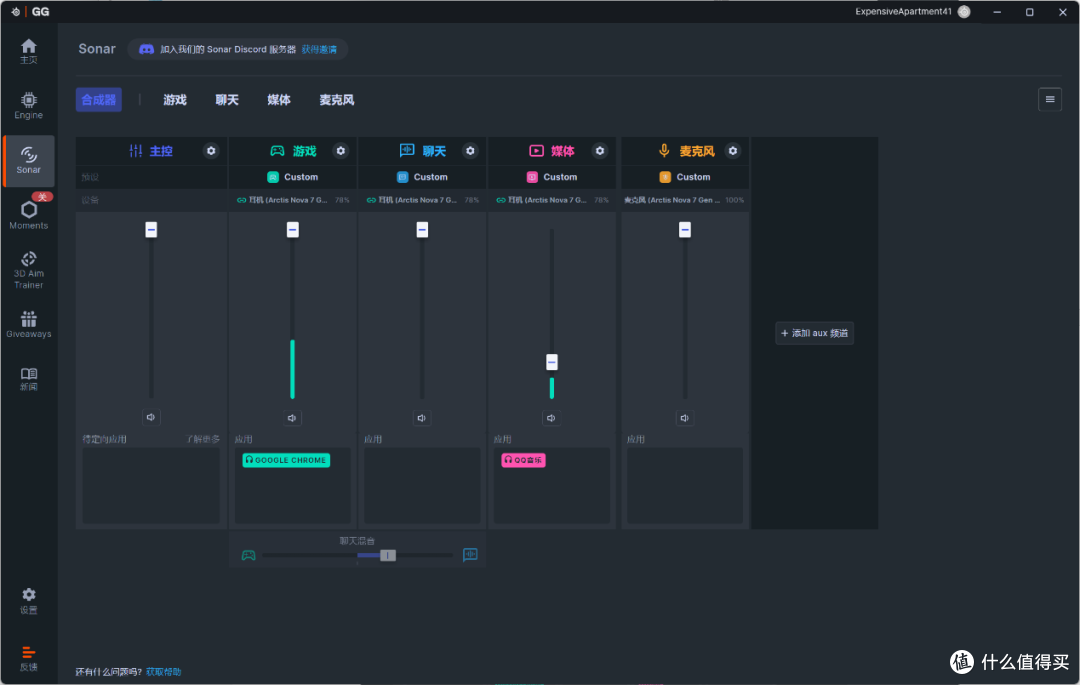Image resolution: width=1080 pixels, height=685 pixels.
Task: Click the 聊天 chat header icon
Action: click(406, 150)
